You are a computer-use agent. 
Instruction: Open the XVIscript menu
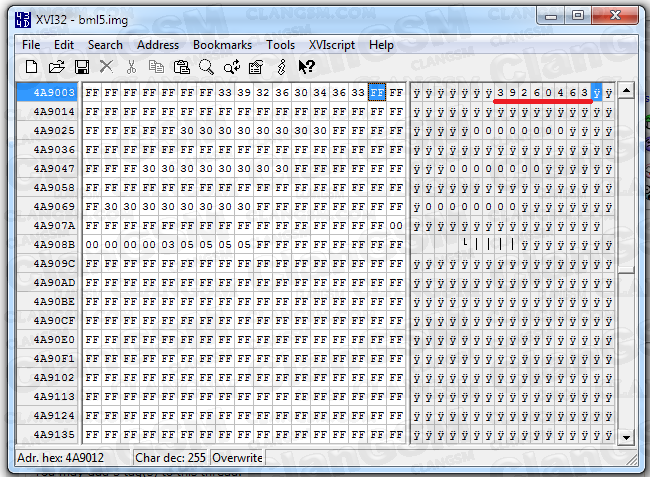point(331,45)
